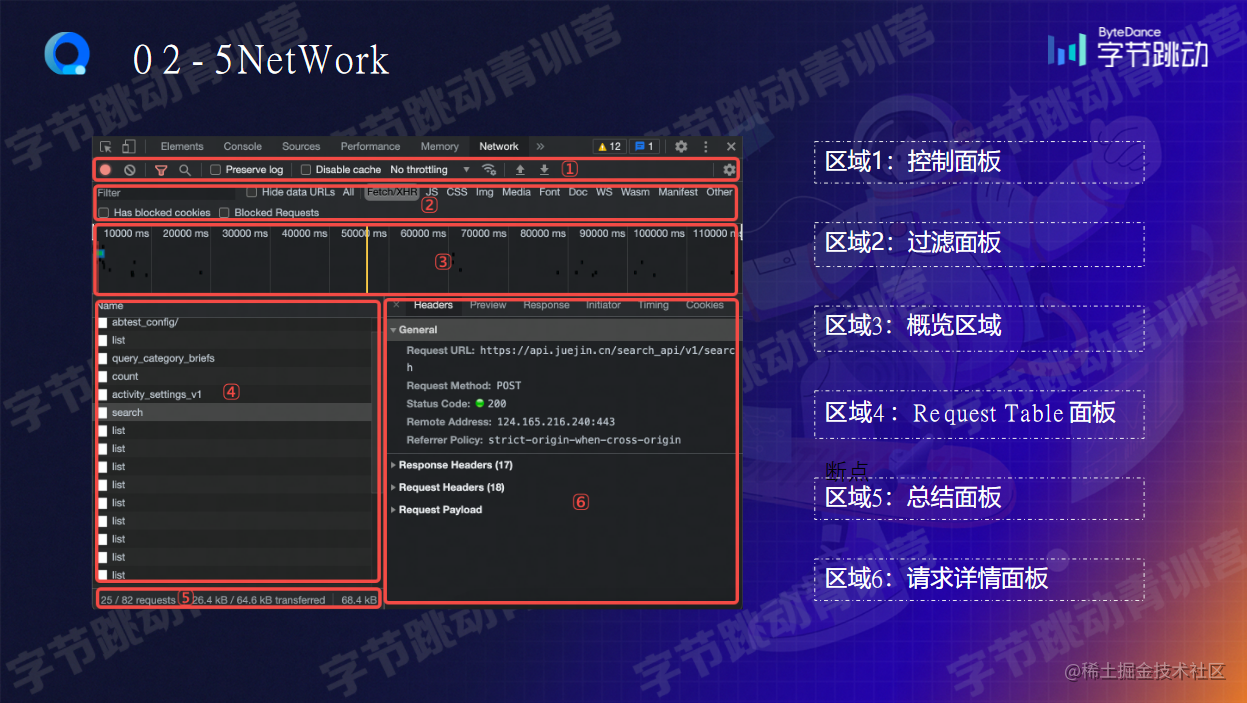This screenshot has height=703, width=1247.
Task: Select the query_category_briefs request
Action: pos(234,358)
